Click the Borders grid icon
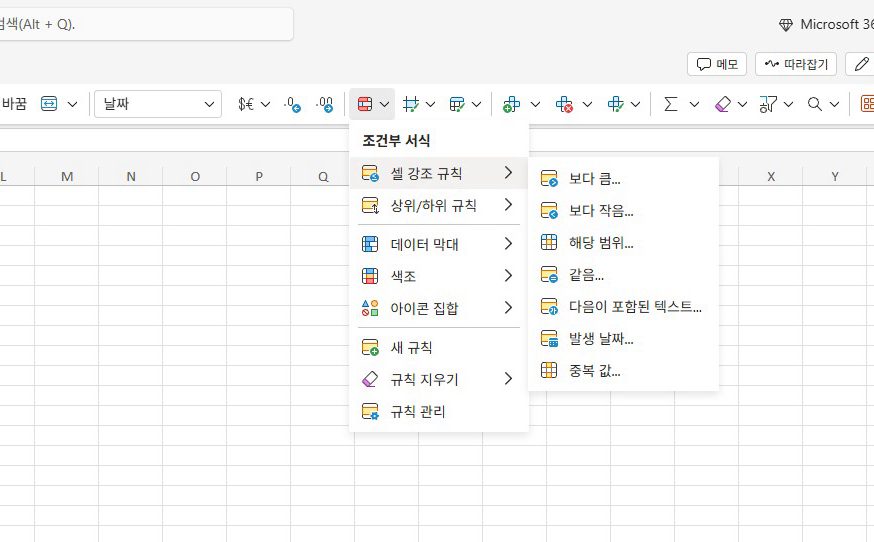This screenshot has width=874, height=542. 411,104
